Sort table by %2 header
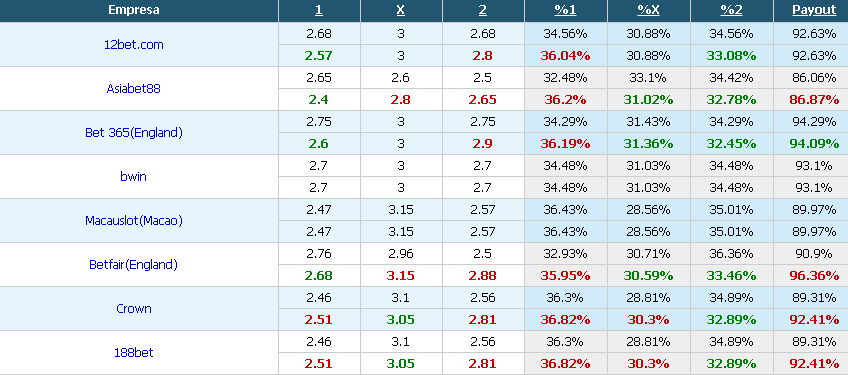This screenshot has width=848, height=375. pyautogui.click(x=732, y=10)
